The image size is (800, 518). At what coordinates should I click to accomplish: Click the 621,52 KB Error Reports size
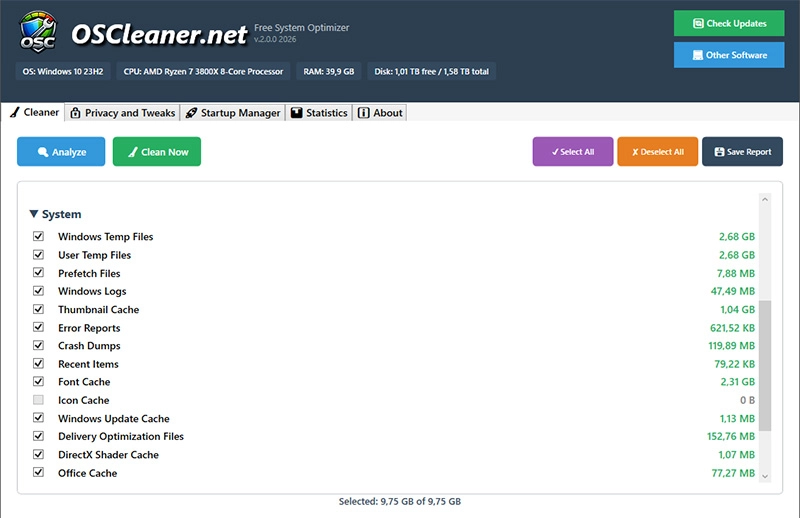click(732, 328)
